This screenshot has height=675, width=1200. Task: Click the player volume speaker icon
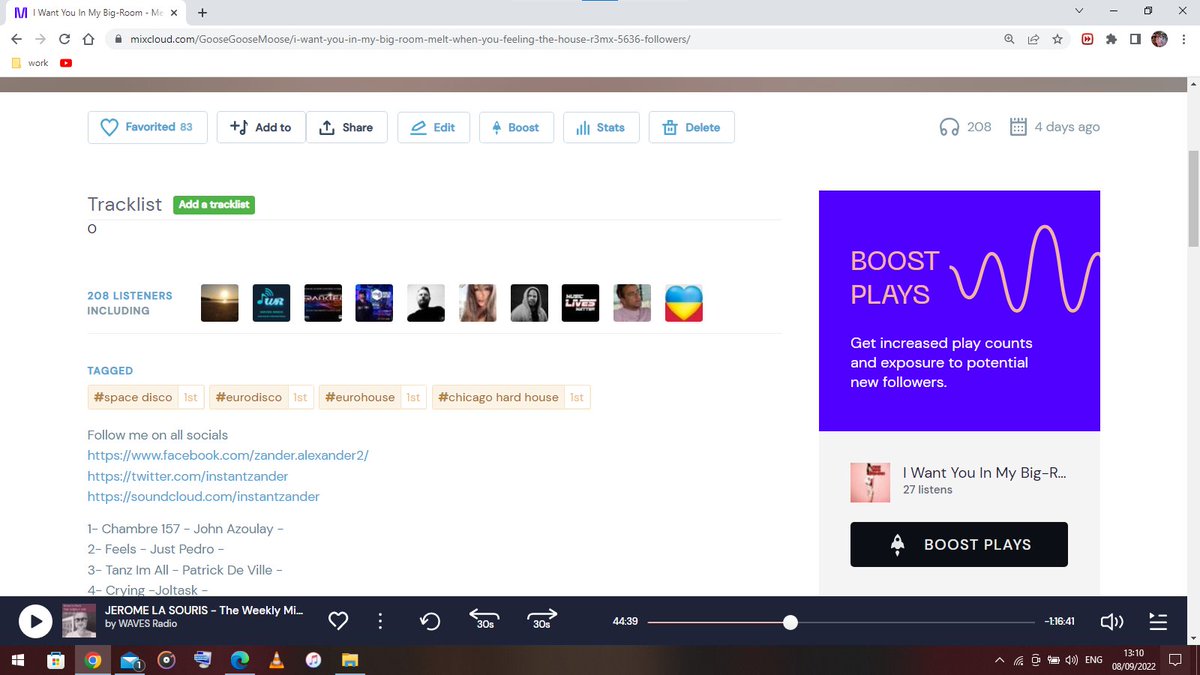[x=1111, y=622]
